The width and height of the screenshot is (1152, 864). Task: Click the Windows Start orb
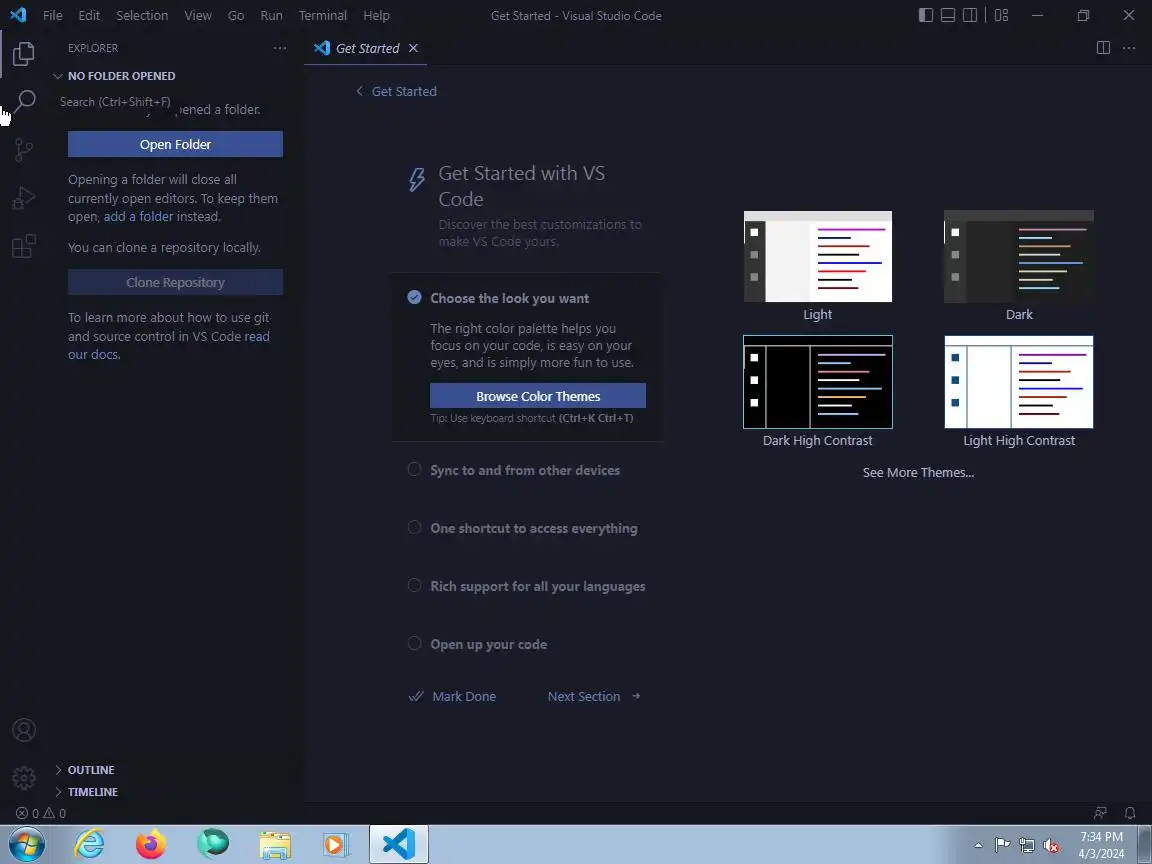click(26, 844)
